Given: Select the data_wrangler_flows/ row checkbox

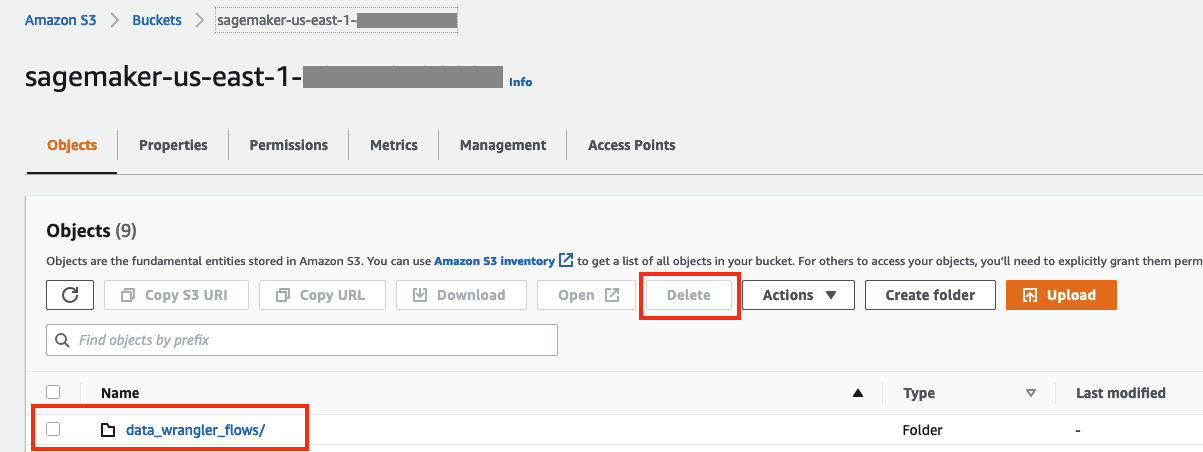Looking at the screenshot, I should [x=54, y=429].
